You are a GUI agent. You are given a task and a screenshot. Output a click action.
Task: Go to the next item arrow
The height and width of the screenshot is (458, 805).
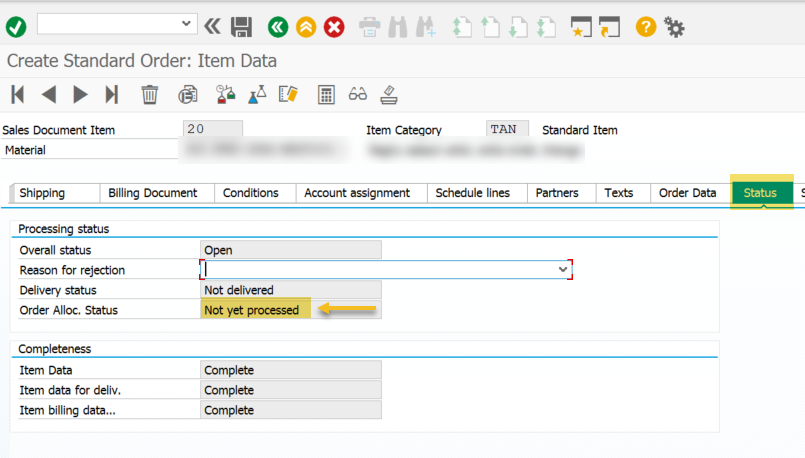(x=81, y=95)
